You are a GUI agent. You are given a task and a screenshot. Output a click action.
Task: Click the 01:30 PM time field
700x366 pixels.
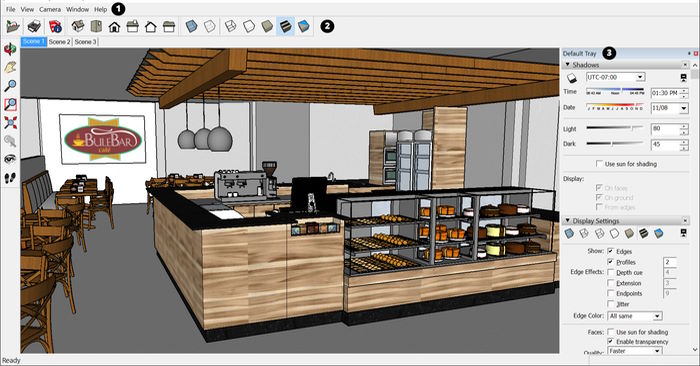pyautogui.click(x=665, y=93)
